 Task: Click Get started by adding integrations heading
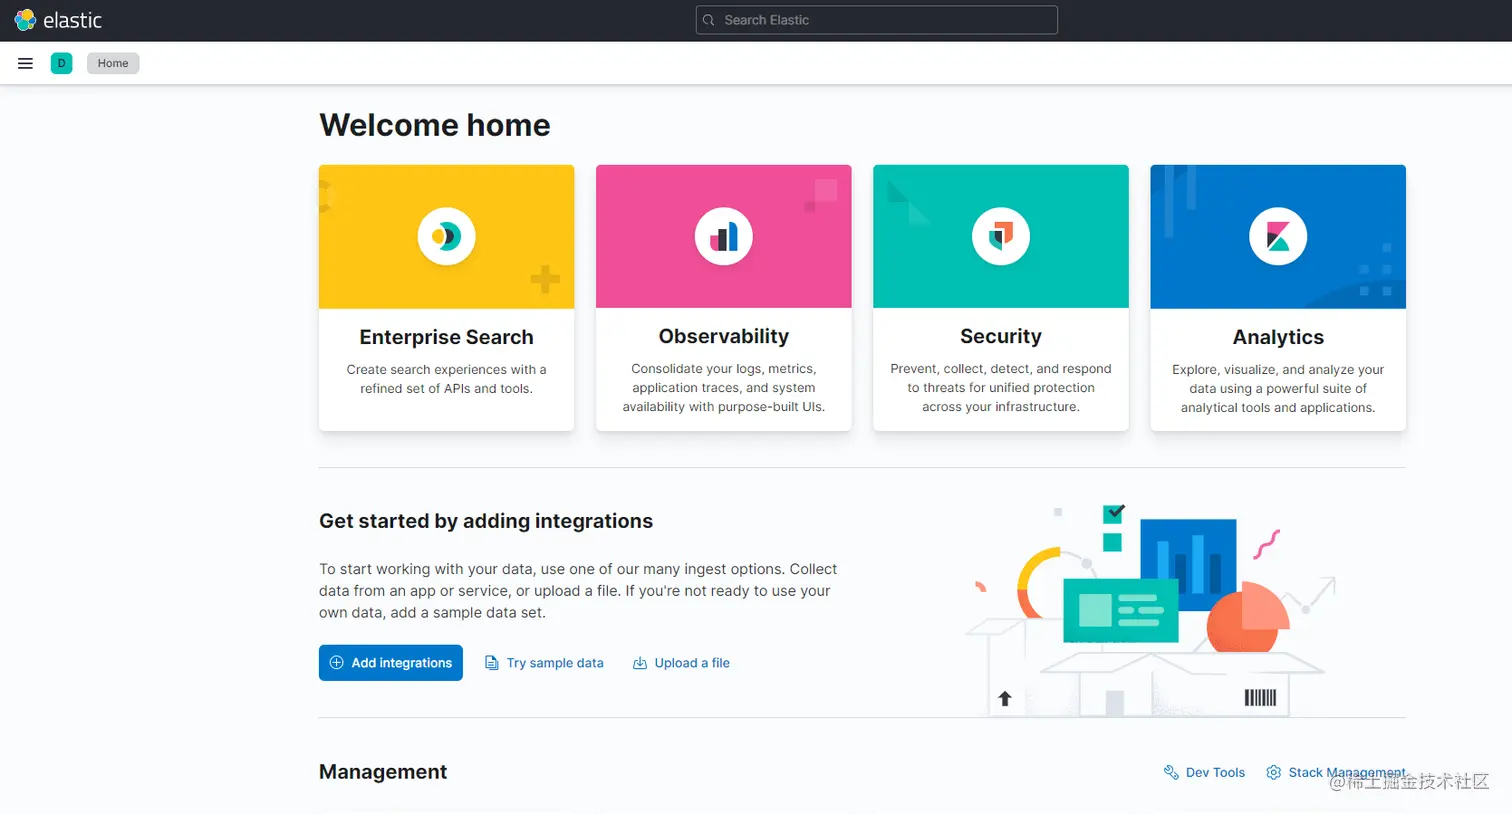(x=486, y=521)
